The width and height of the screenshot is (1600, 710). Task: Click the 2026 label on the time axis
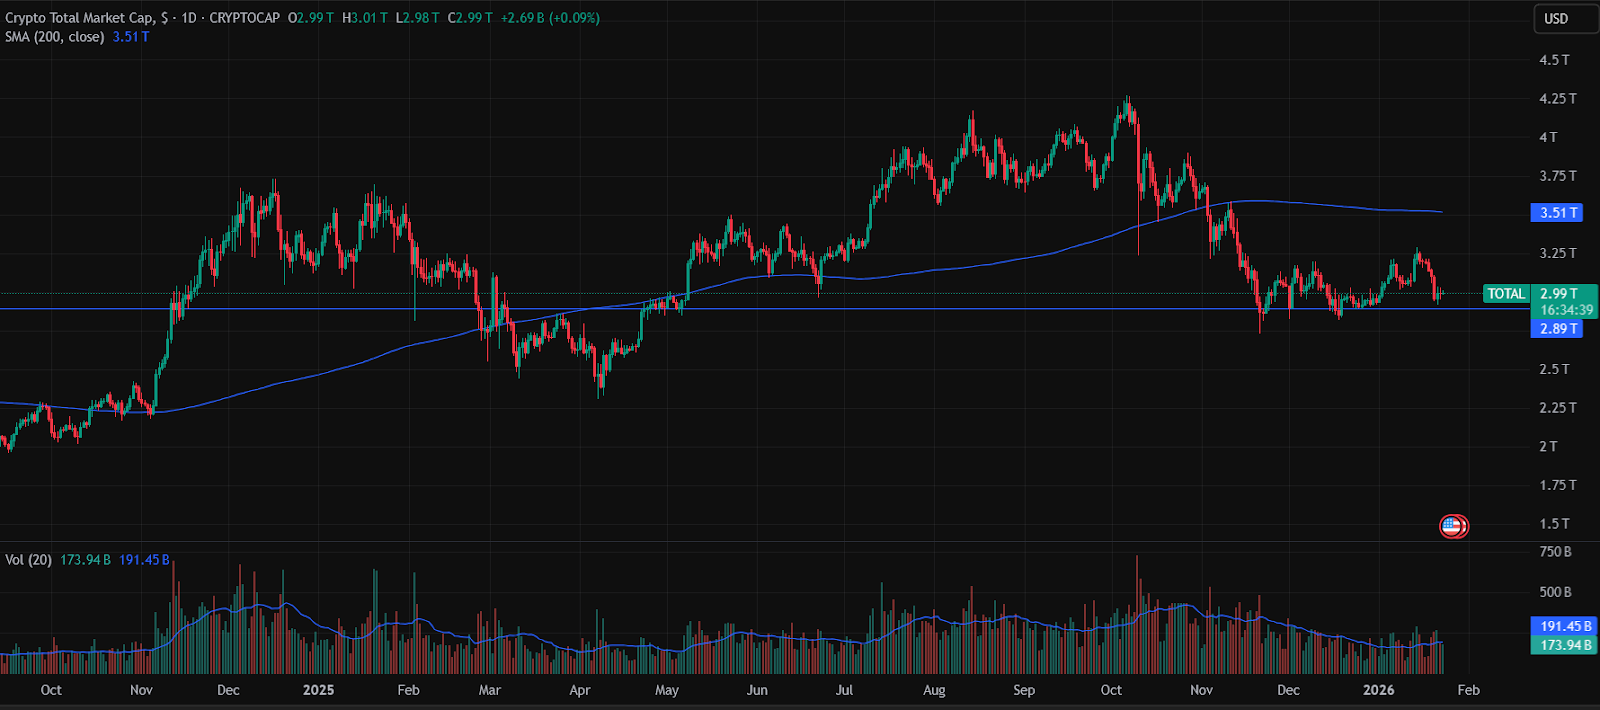pos(1379,690)
